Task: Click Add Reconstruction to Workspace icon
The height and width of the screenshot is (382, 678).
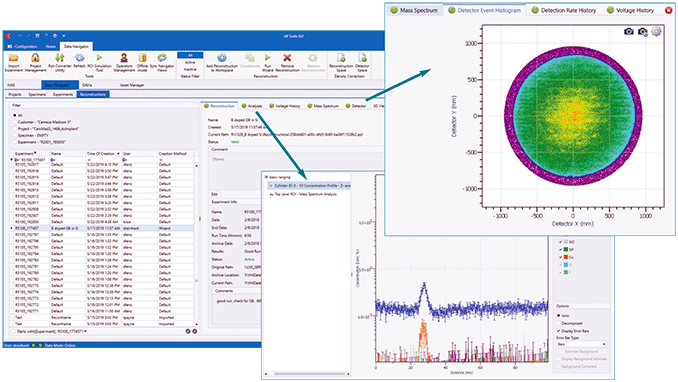Action: (x=222, y=58)
